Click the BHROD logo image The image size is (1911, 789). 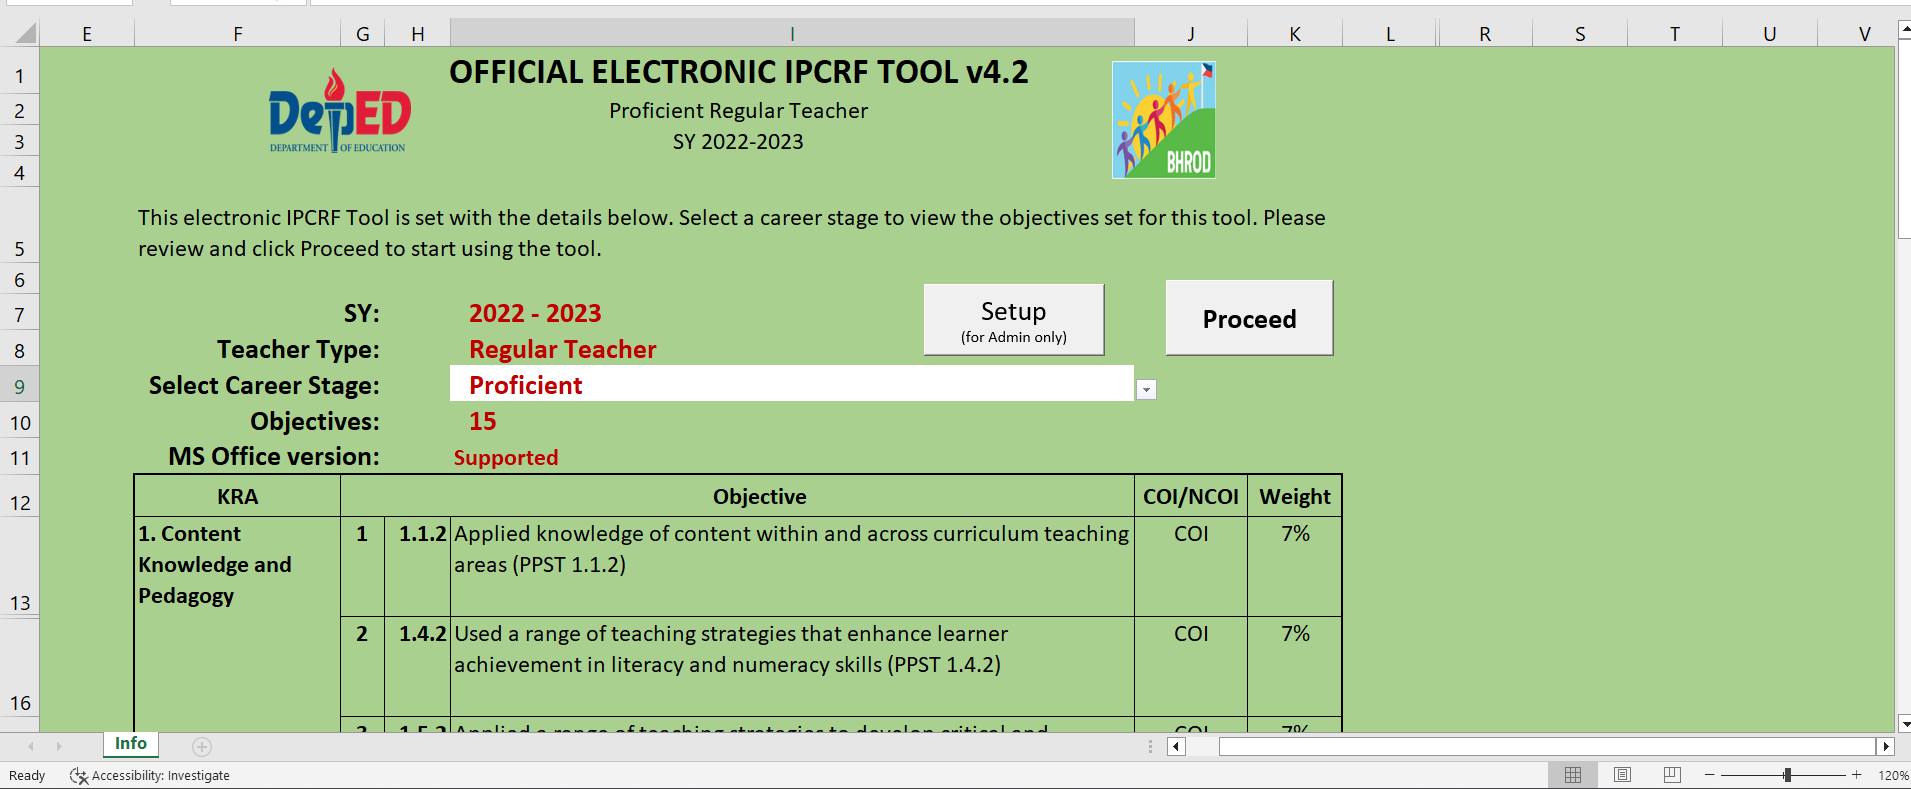tap(1164, 120)
